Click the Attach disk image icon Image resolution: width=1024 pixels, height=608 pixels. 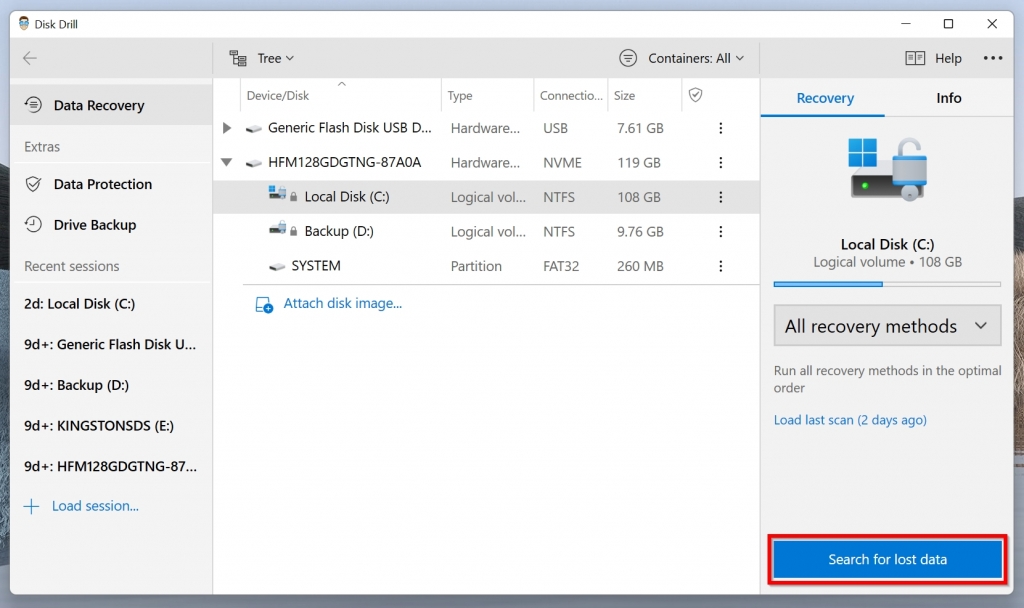click(x=264, y=304)
